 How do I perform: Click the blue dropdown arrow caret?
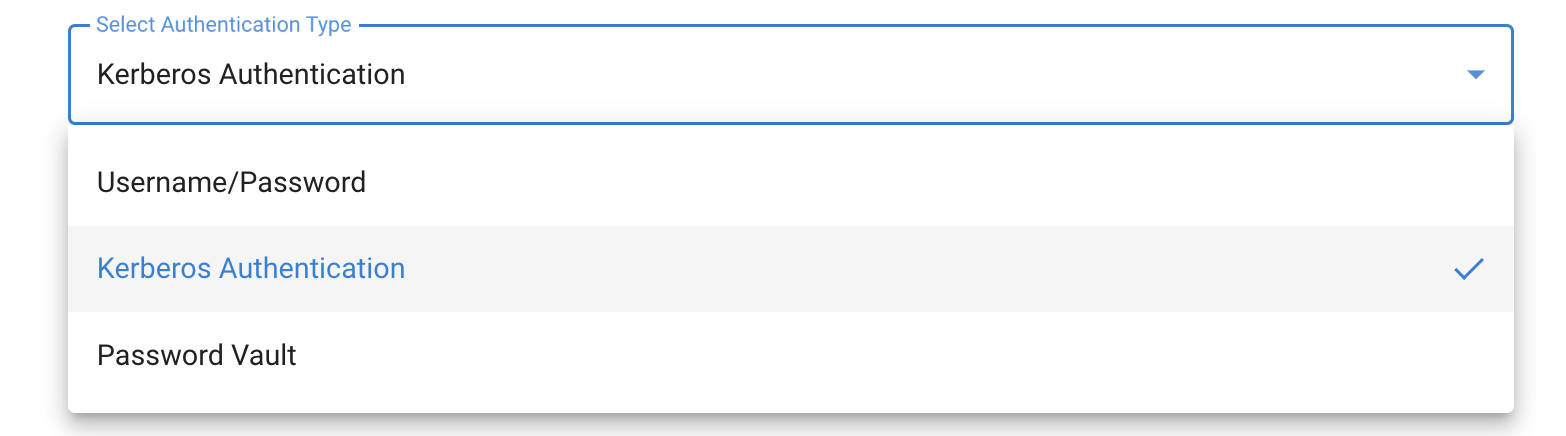[x=1475, y=75]
